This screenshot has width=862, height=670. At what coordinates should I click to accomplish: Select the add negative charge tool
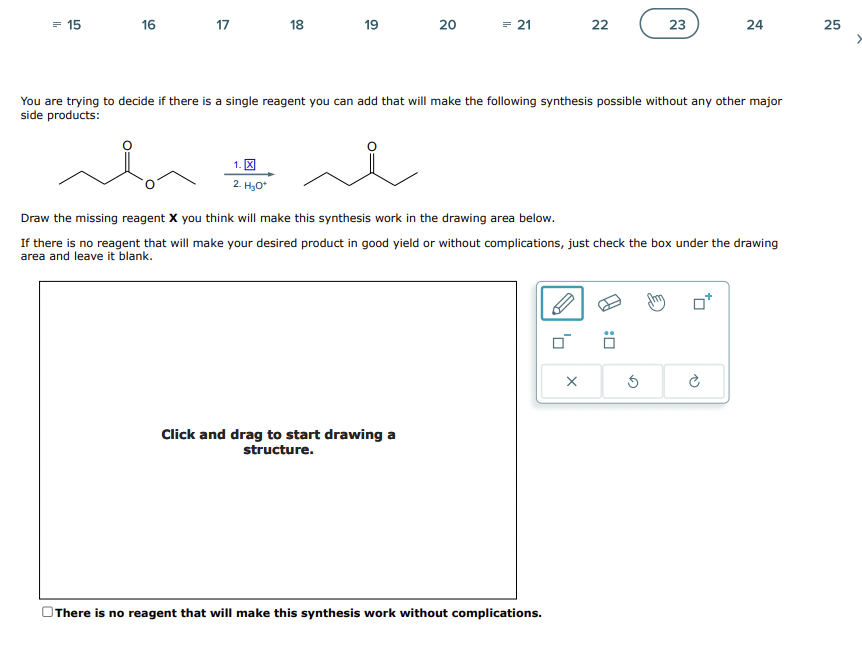558,341
